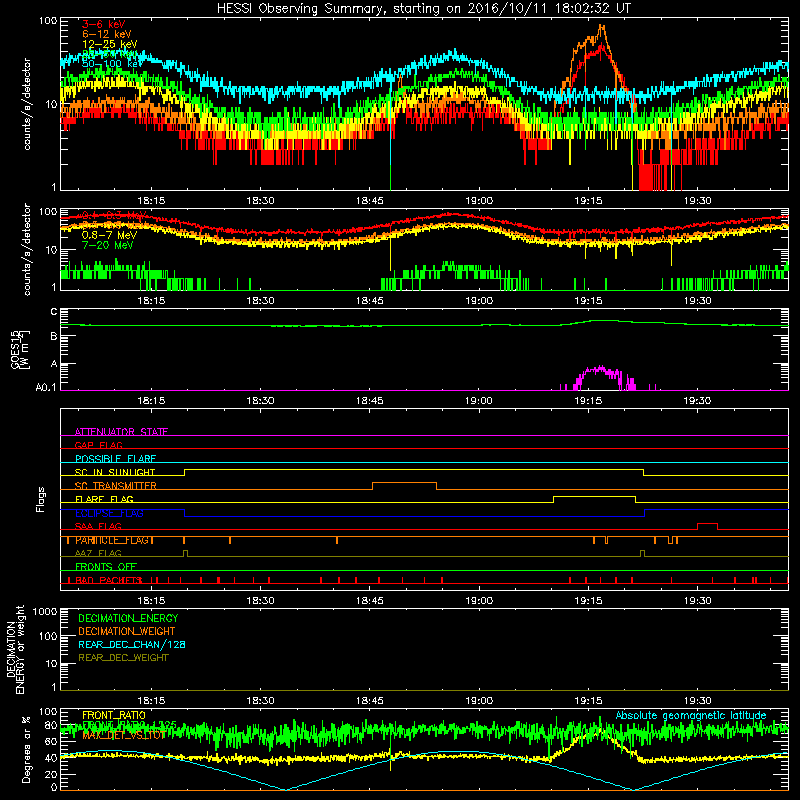Select the POSSIBLE_FLARE label
This screenshot has width=800, height=800.
click(x=115, y=459)
